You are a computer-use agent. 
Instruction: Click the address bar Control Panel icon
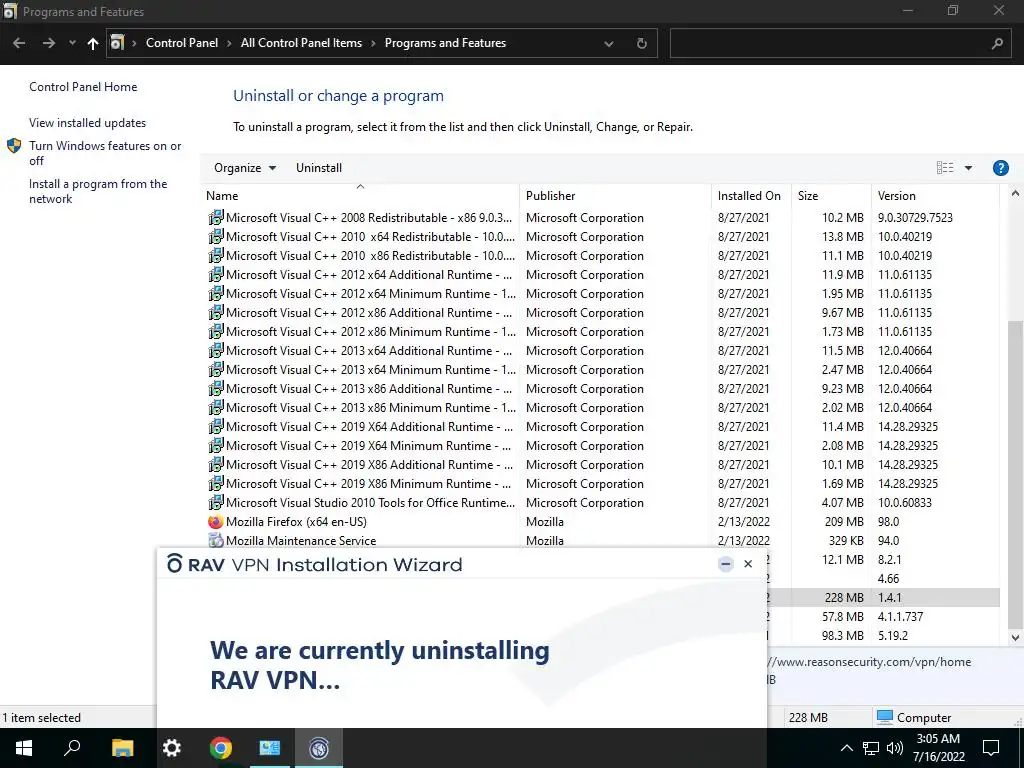coord(118,42)
